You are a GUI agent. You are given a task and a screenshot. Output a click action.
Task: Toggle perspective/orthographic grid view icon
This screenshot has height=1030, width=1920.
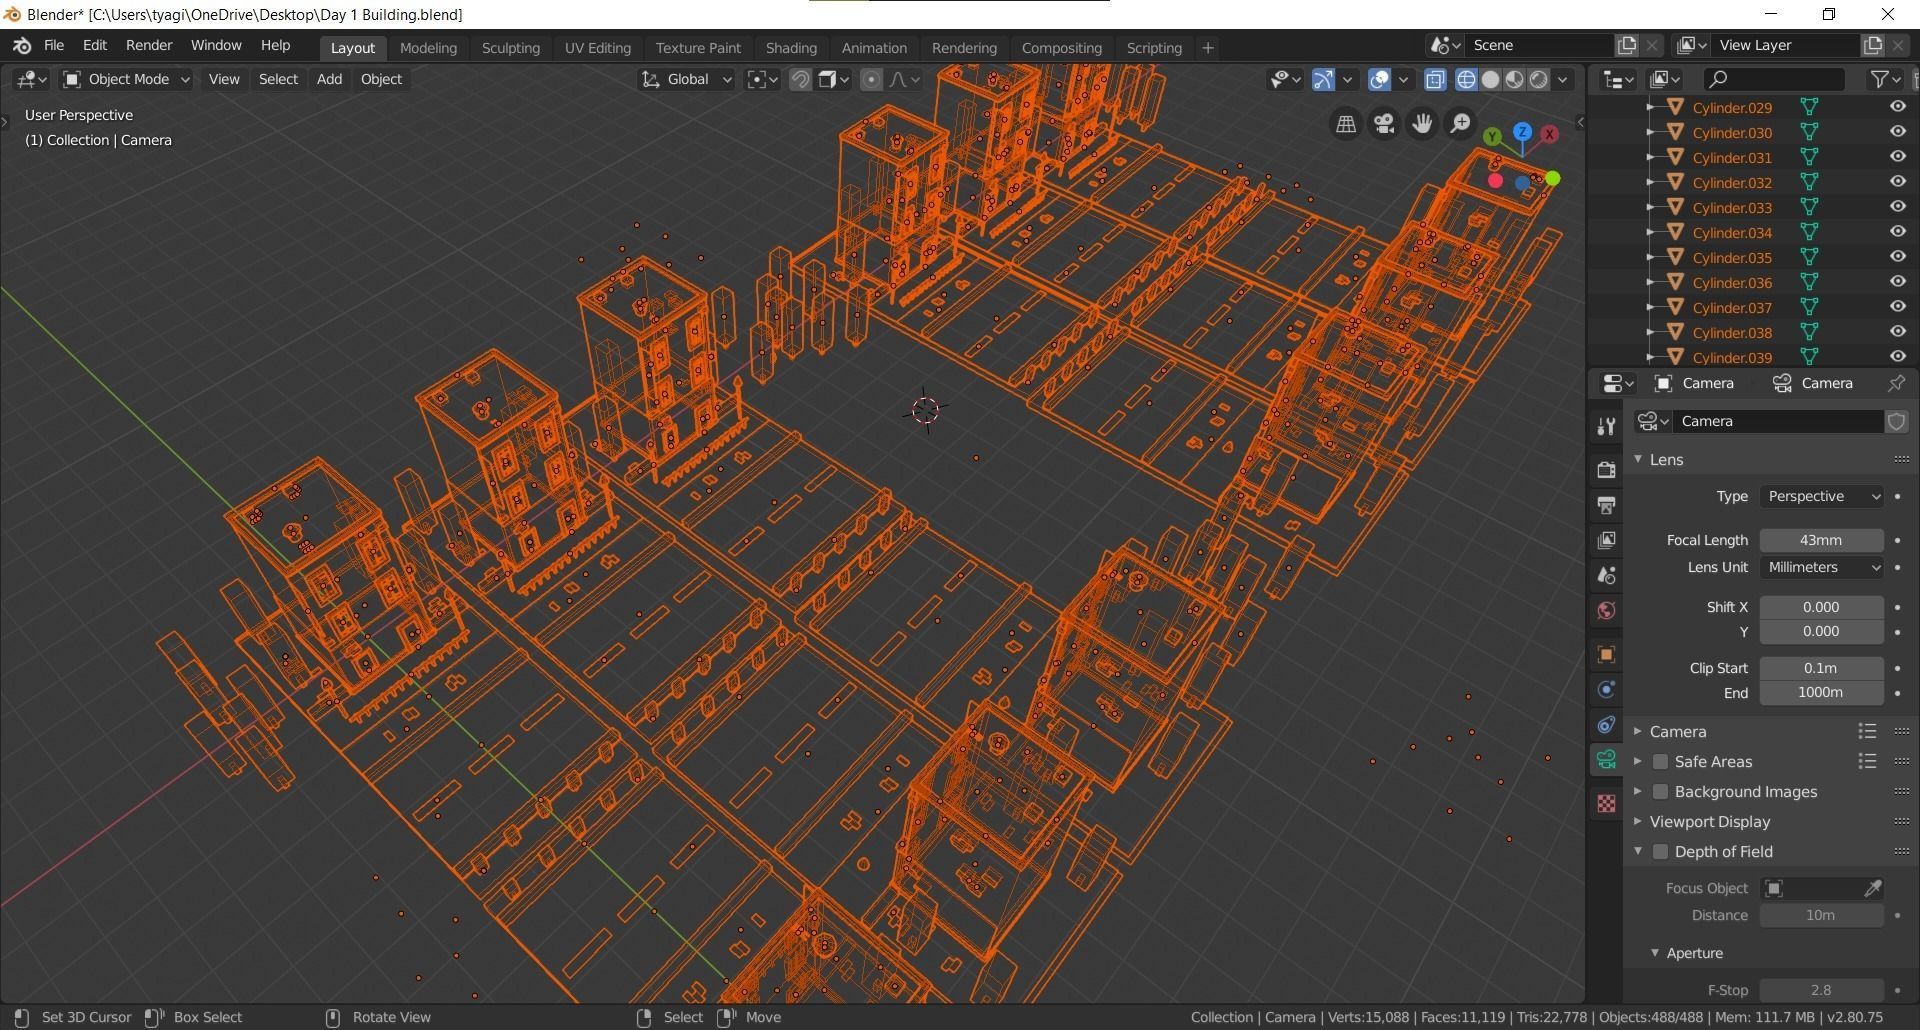click(x=1346, y=123)
